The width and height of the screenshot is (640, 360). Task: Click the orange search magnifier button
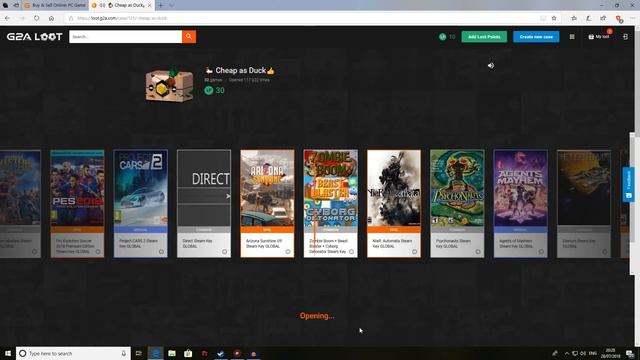pyautogui.click(x=189, y=37)
